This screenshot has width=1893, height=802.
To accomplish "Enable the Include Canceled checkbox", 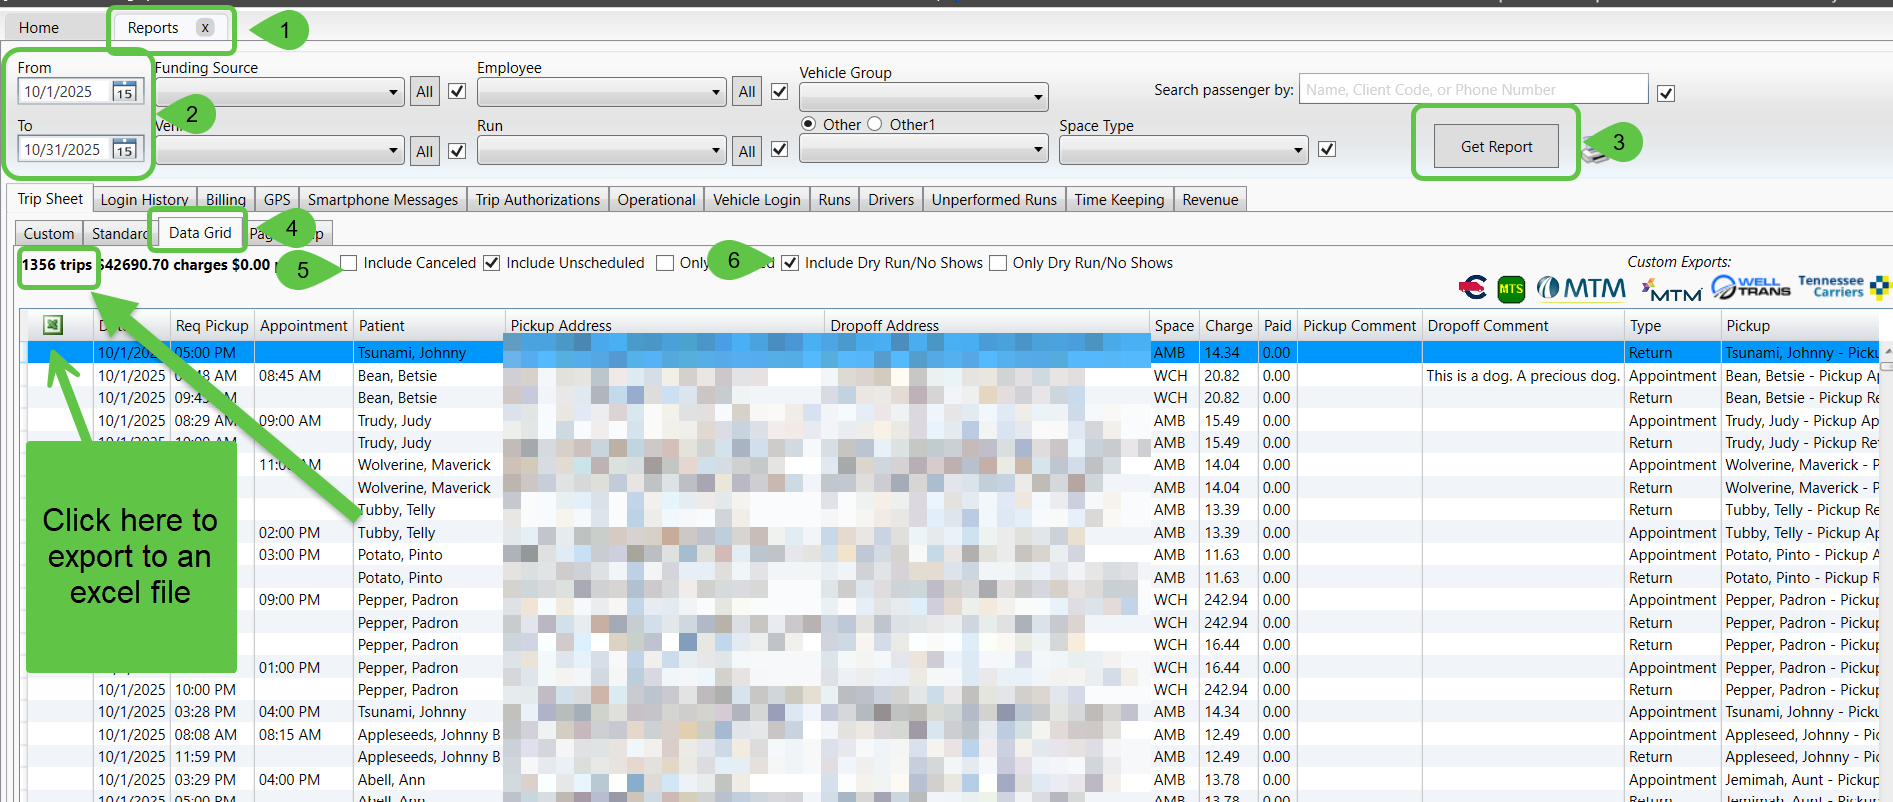I will (x=349, y=263).
